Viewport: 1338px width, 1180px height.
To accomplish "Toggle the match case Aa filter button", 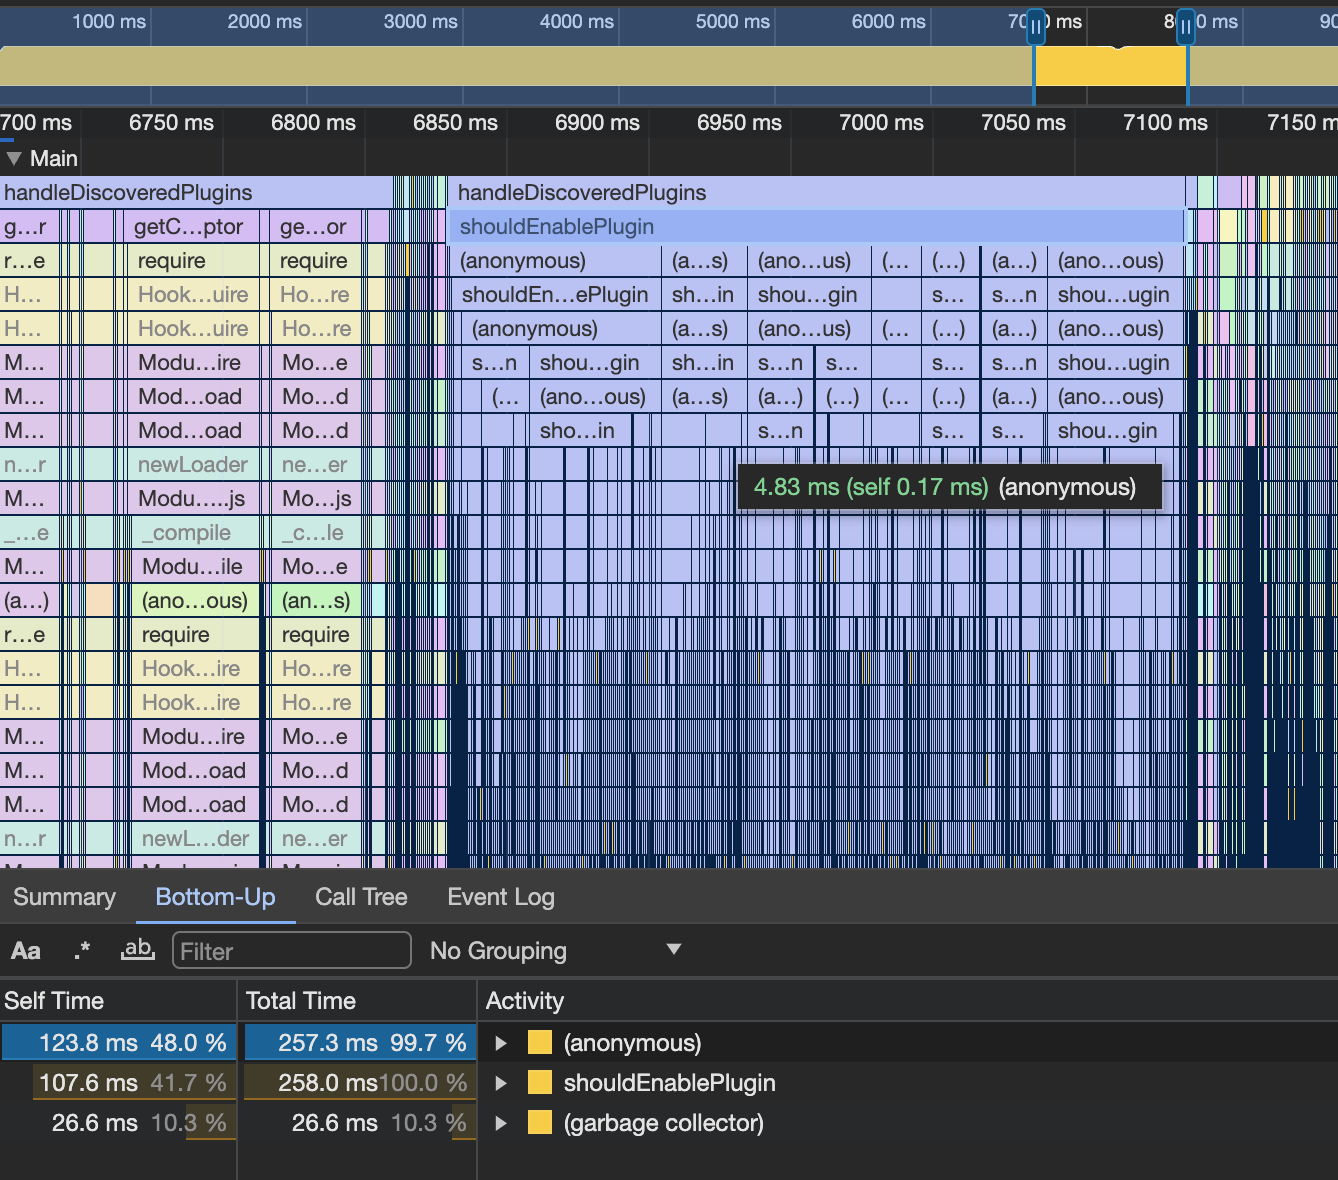I will (26, 951).
